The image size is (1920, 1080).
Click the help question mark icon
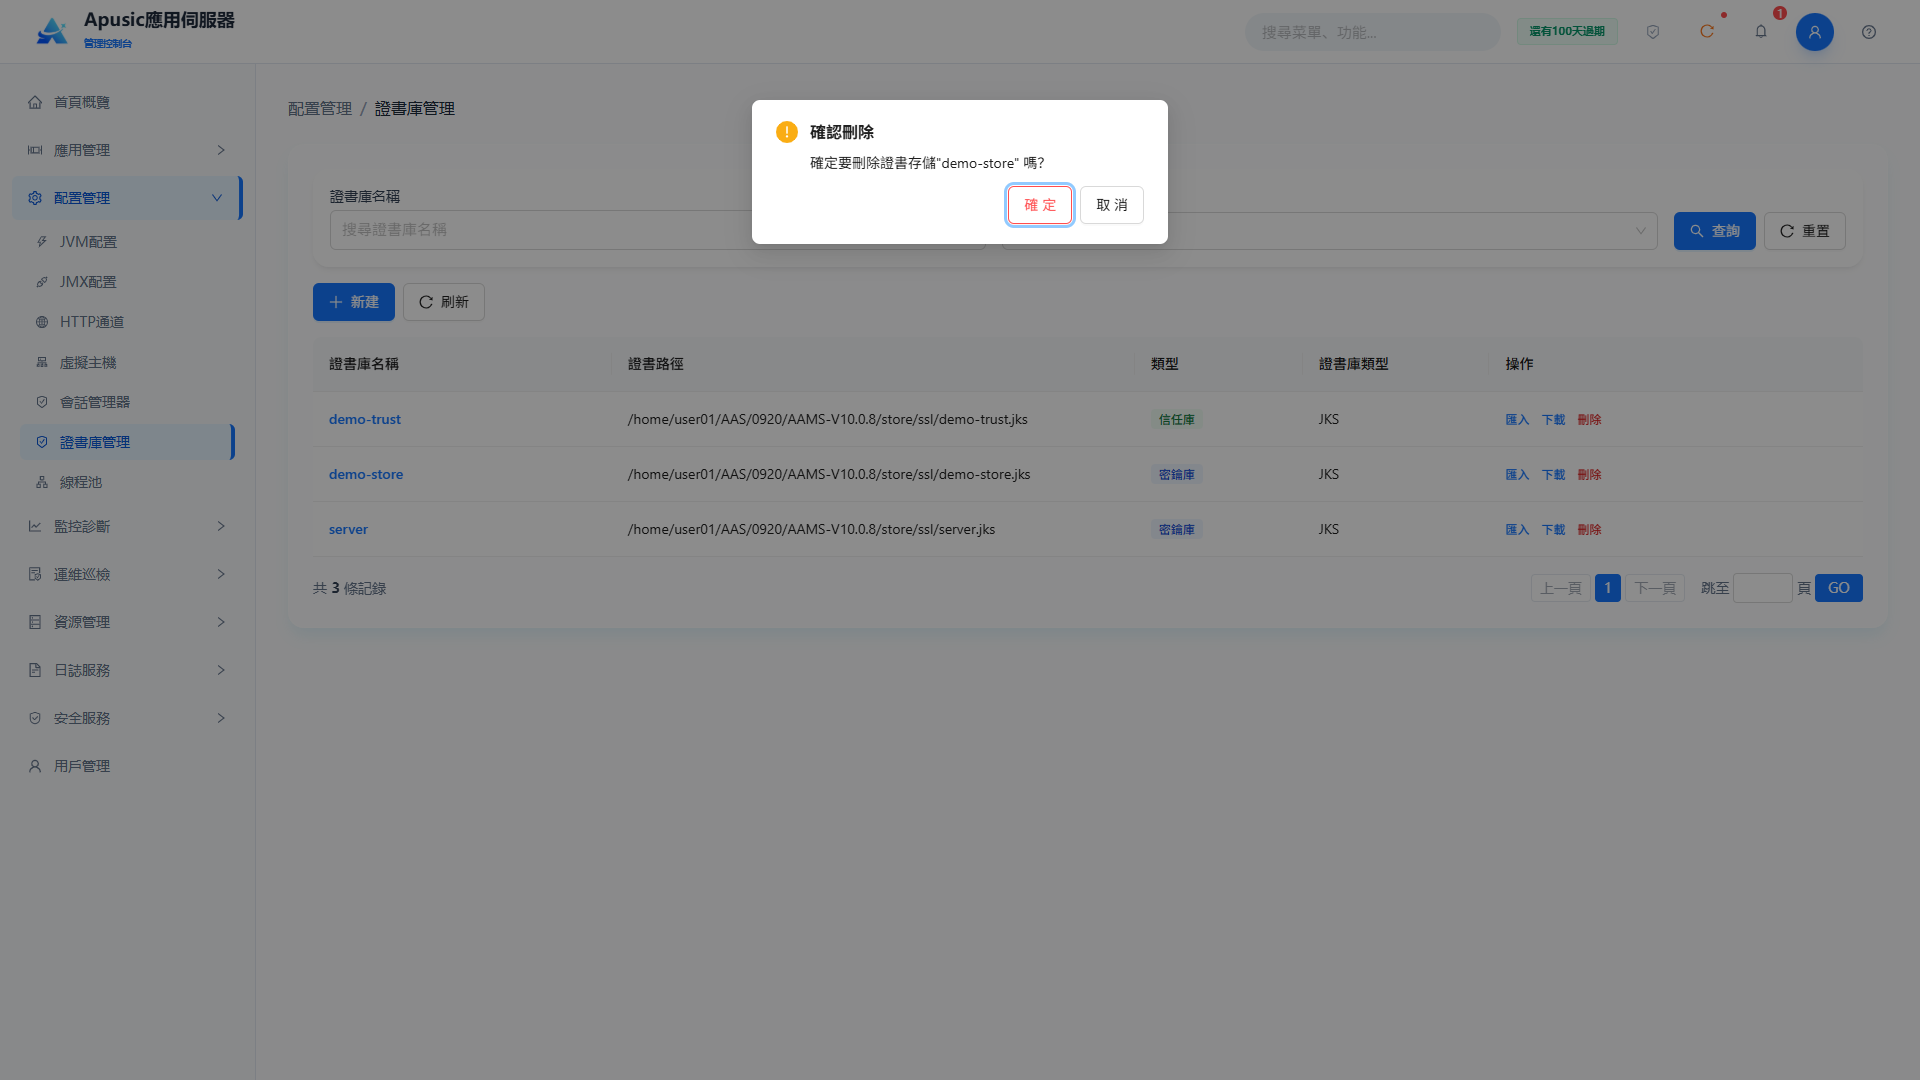click(1869, 32)
